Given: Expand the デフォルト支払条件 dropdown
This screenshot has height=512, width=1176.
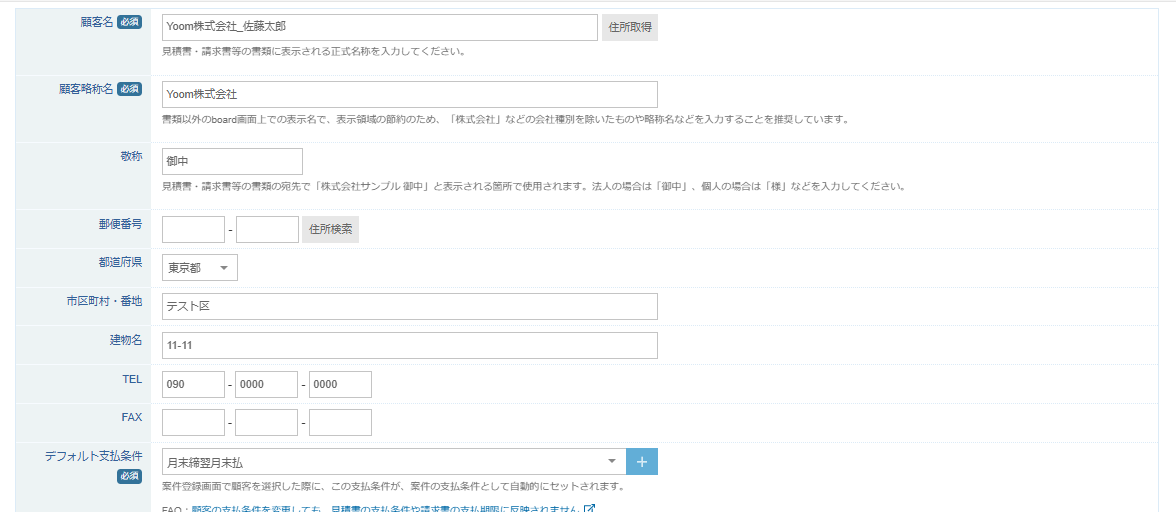Looking at the screenshot, I should [394, 462].
